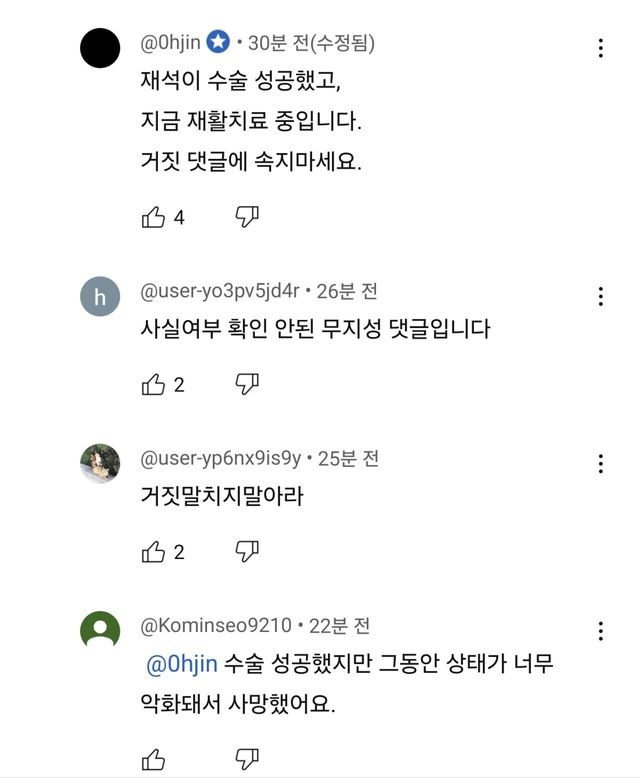Like the comment by @0hjin
The width and height of the screenshot is (640, 778).
pyautogui.click(x=153, y=217)
